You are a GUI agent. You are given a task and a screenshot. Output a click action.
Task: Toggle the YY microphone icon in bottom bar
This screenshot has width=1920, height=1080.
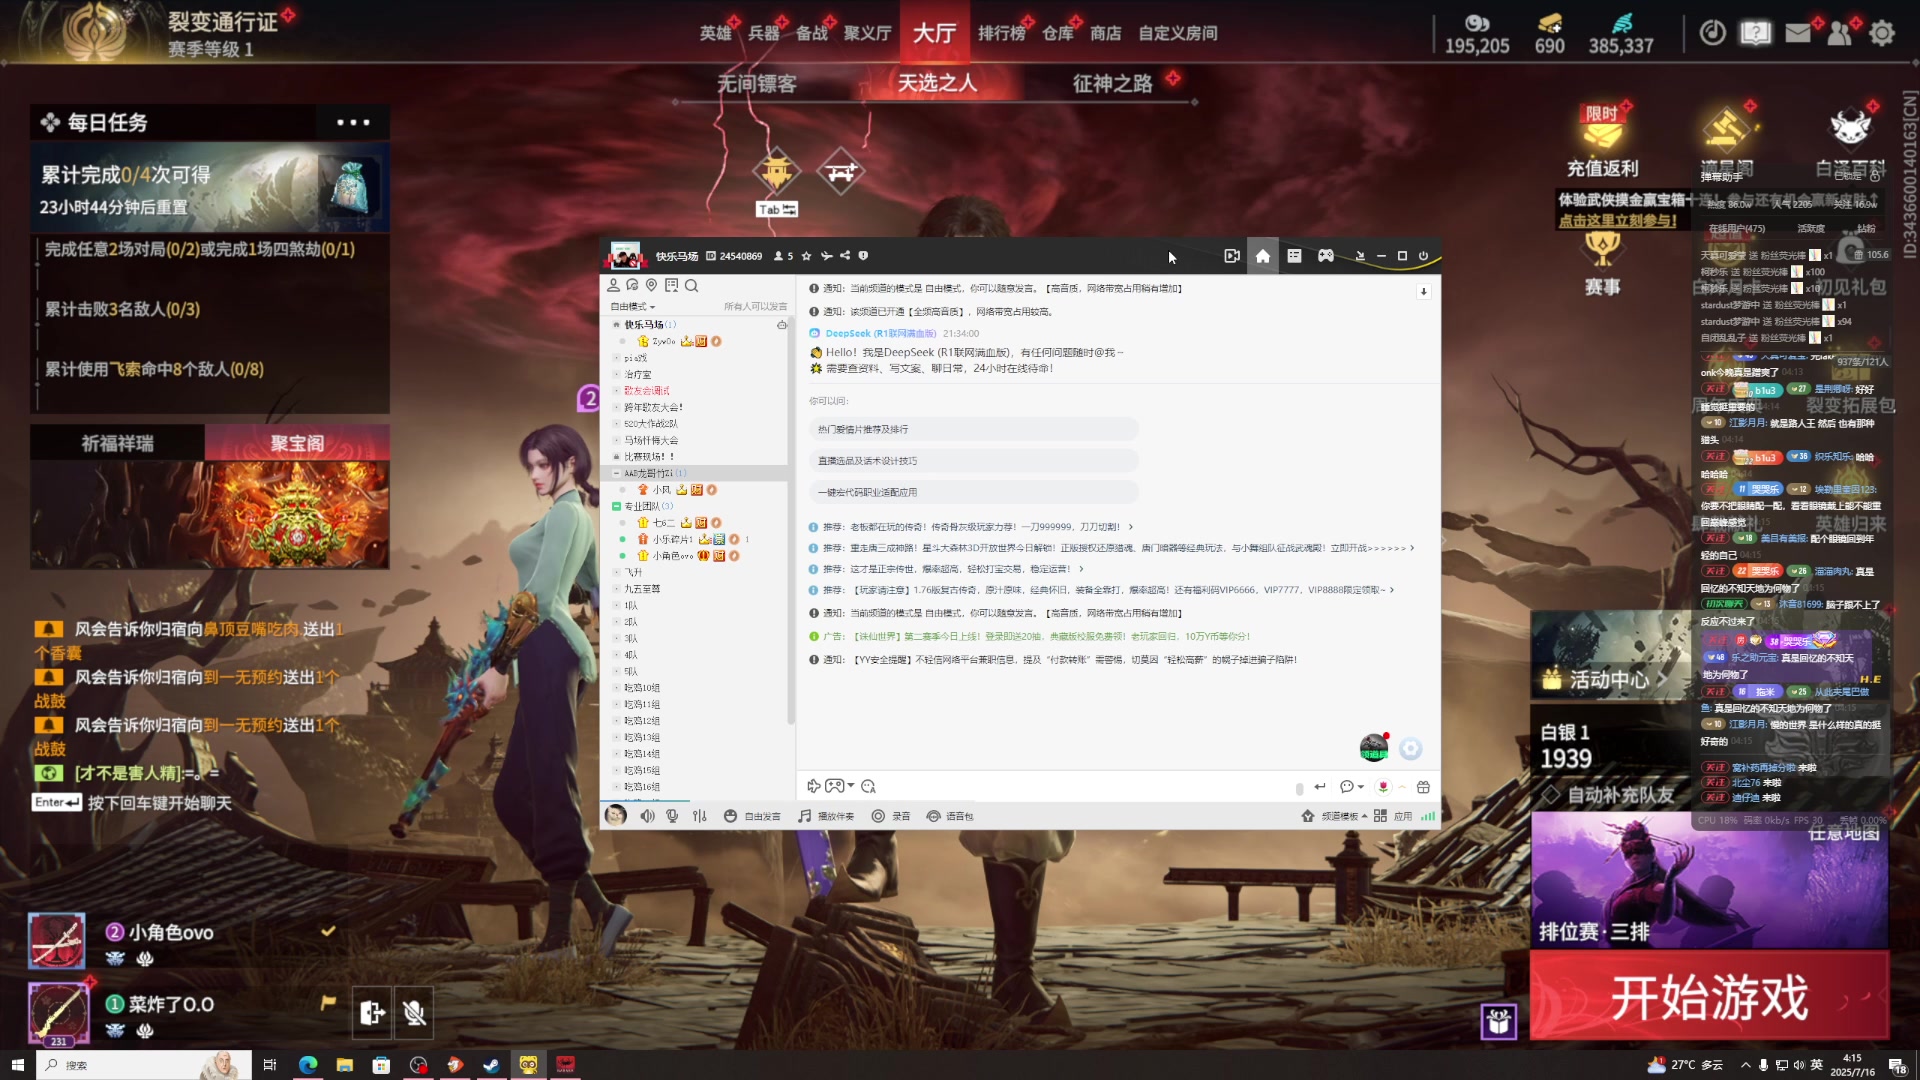point(672,816)
